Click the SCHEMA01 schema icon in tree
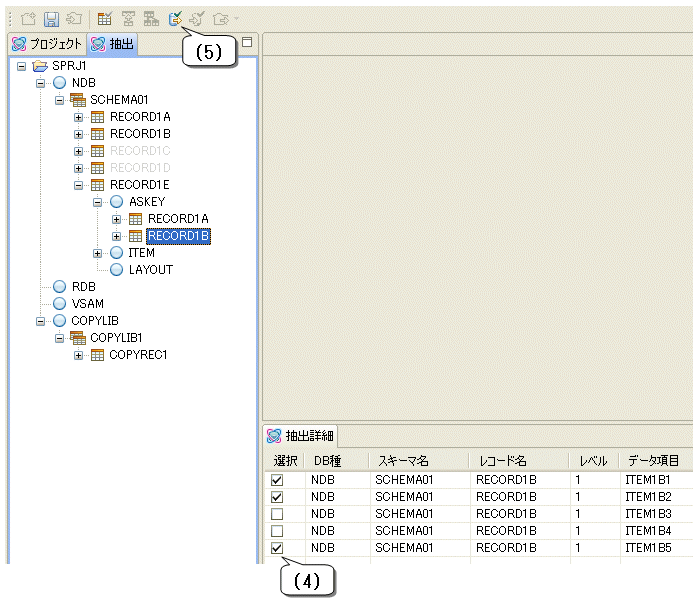700x603 pixels. click(78, 99)
